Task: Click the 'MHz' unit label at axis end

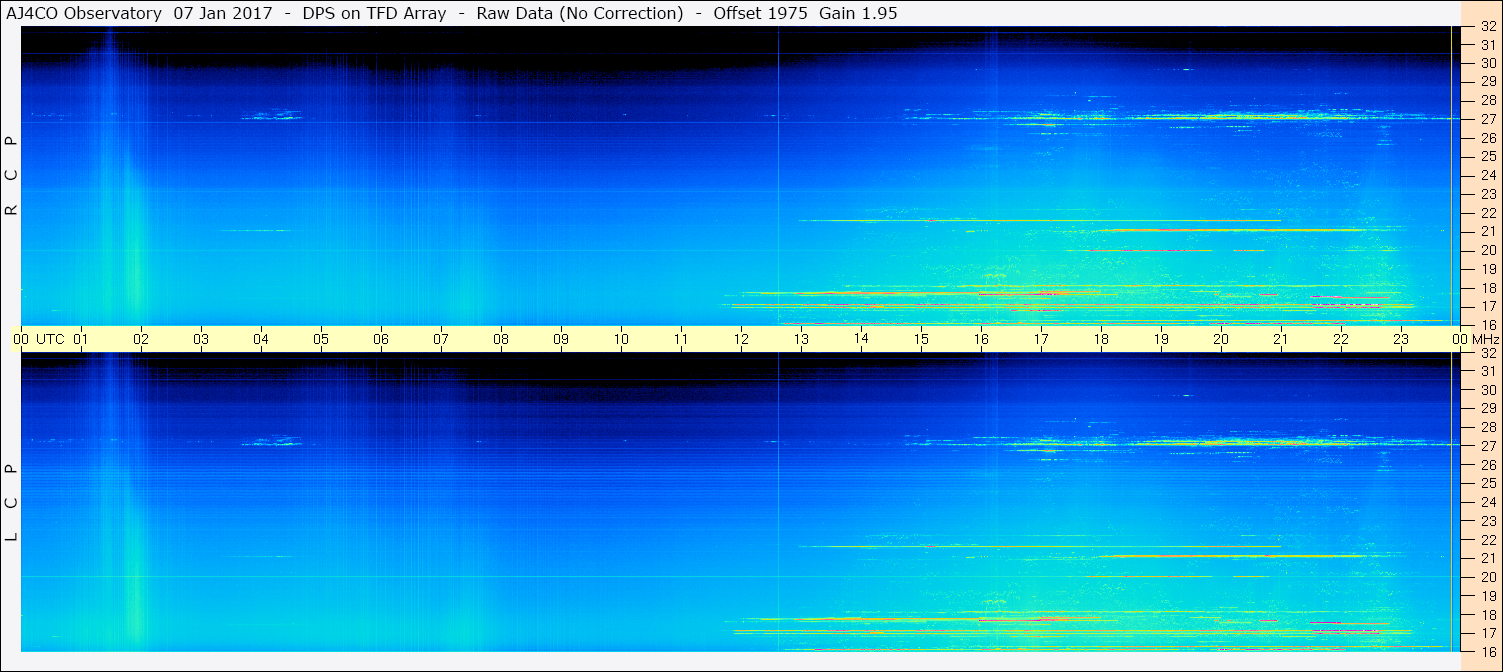Action: 1485,339
